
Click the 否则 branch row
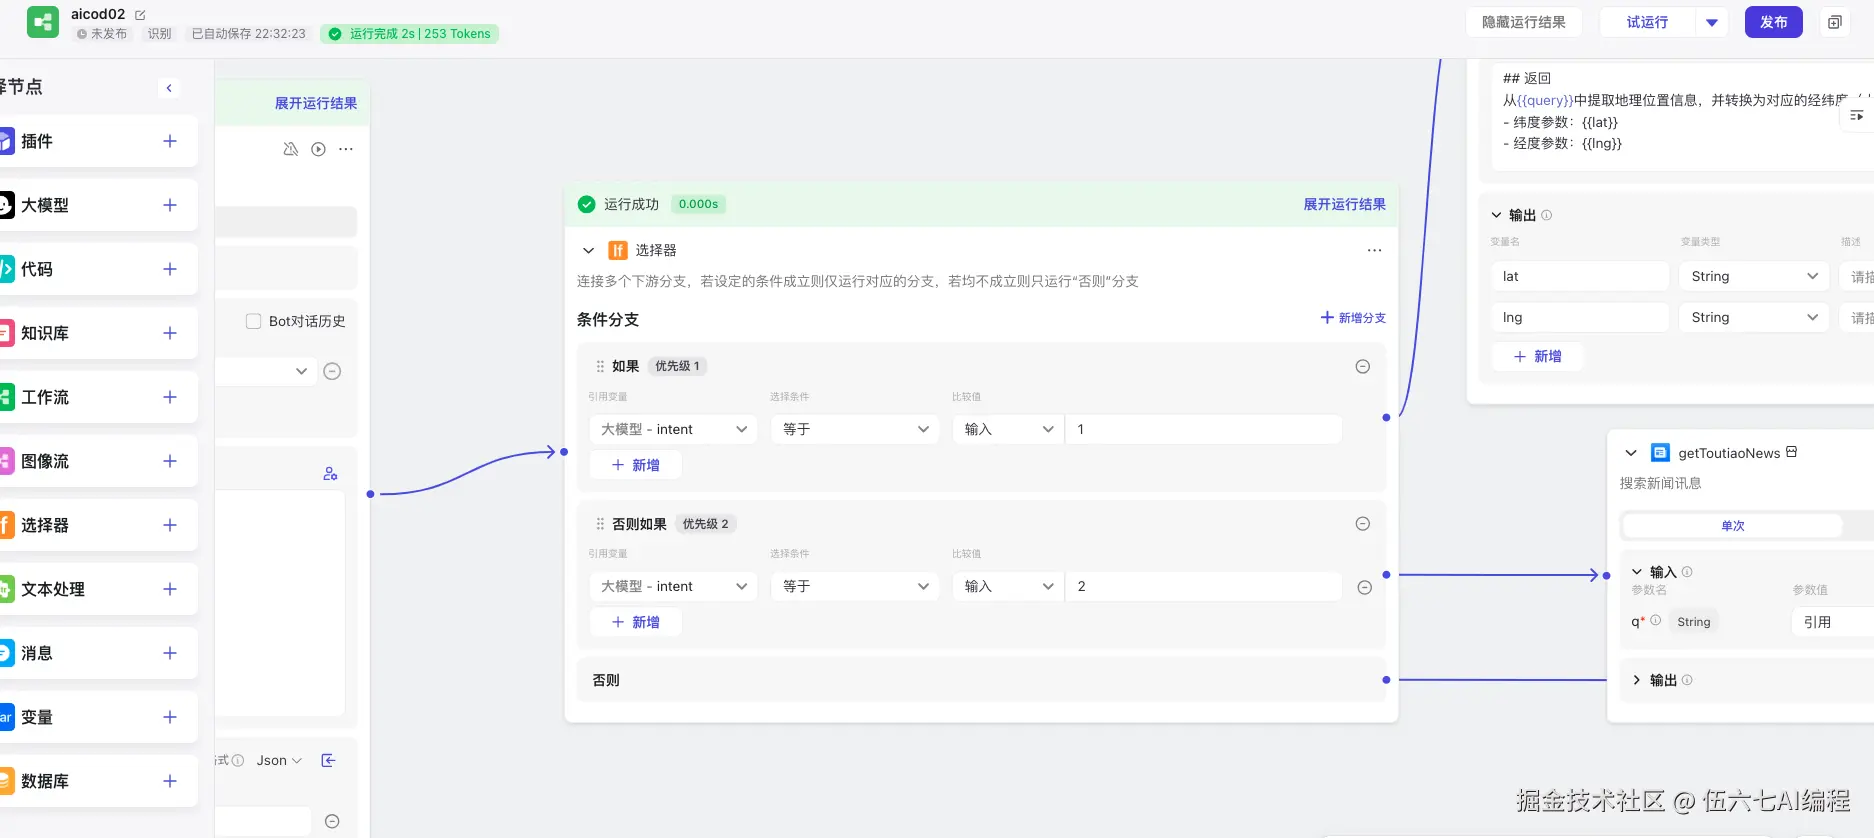click(982, 680)
